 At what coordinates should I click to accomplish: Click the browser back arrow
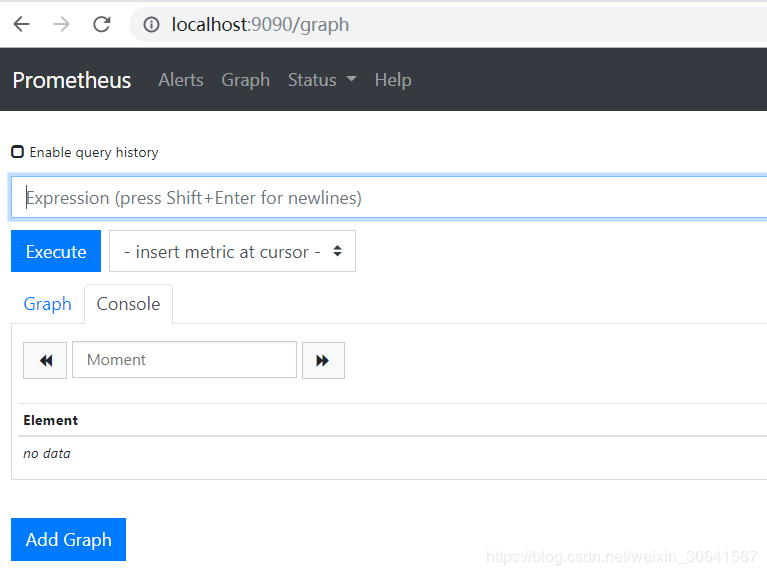point(21,24)
